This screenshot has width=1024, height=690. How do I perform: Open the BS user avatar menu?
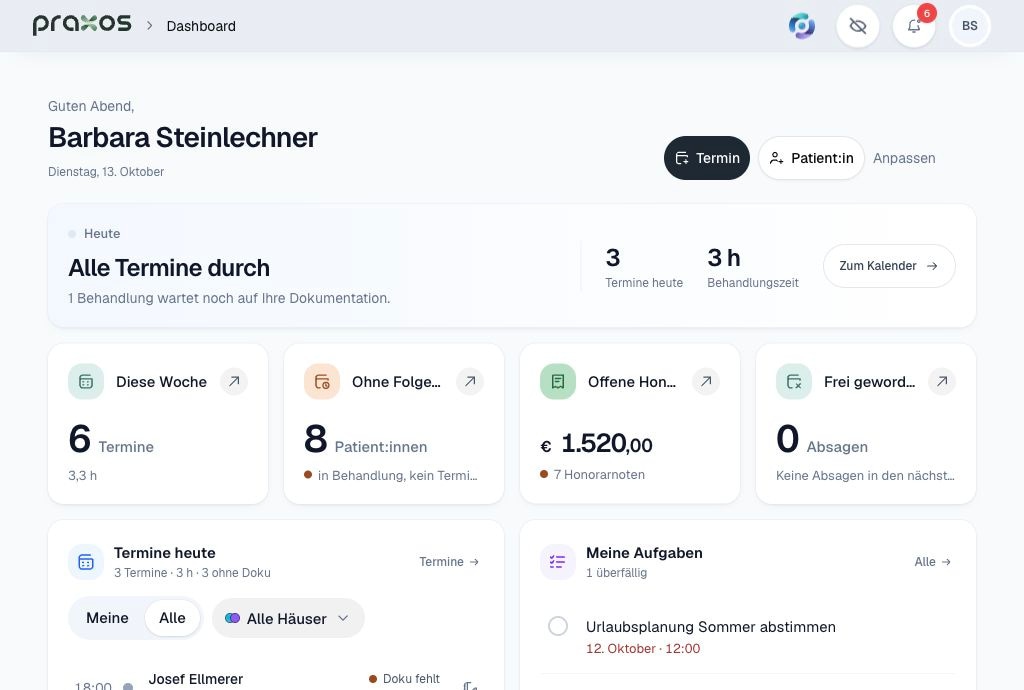coord(970,26)
